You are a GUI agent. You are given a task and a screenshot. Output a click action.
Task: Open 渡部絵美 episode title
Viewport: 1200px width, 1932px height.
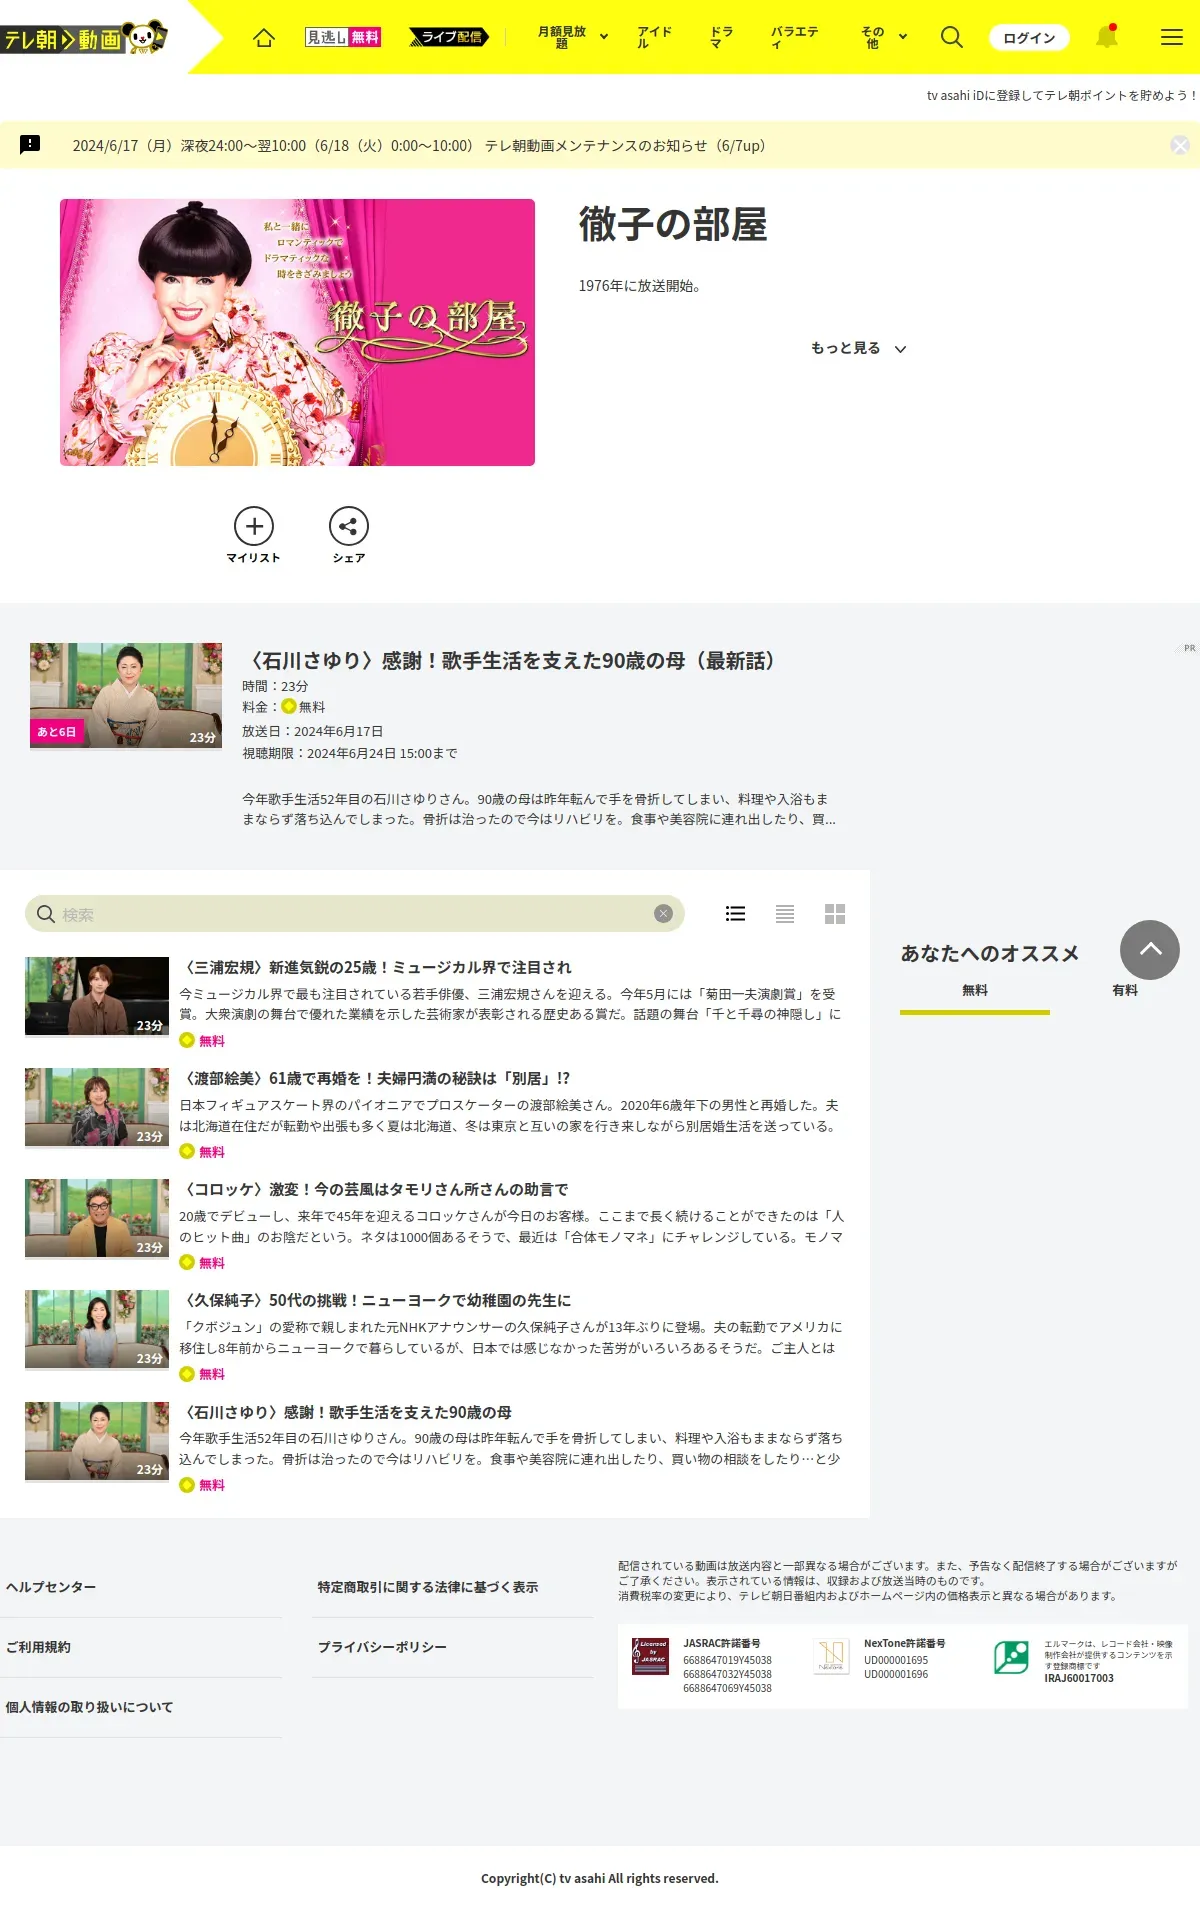coord(377,1078)
